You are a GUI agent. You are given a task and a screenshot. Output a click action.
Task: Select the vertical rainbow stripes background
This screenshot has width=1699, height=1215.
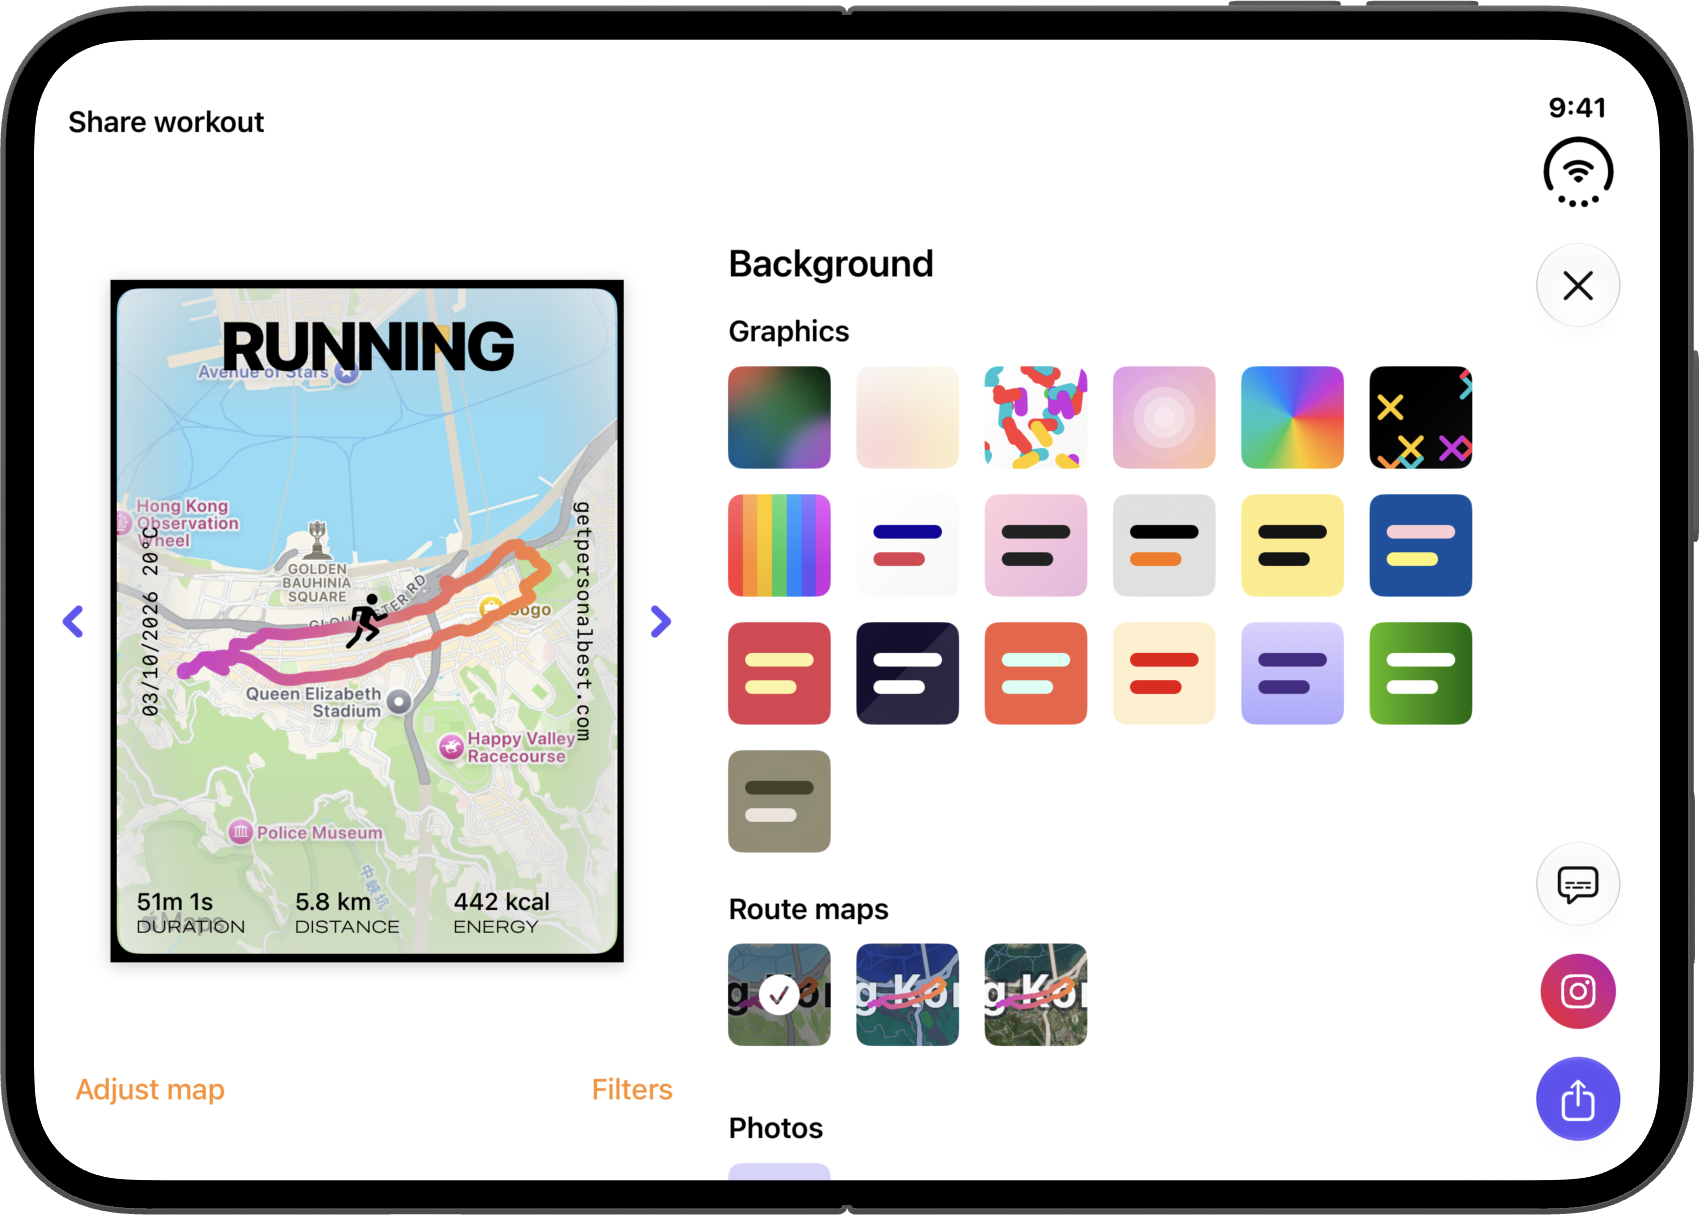click(x=779, y=545)
